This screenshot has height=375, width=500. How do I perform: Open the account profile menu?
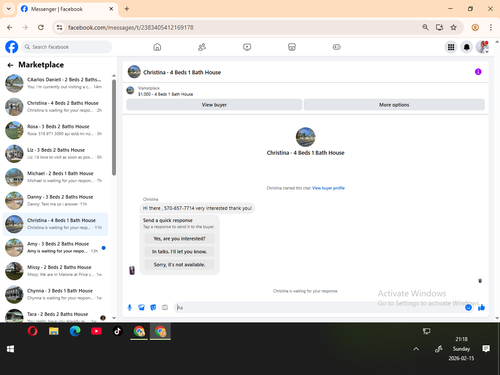[482, 47]
